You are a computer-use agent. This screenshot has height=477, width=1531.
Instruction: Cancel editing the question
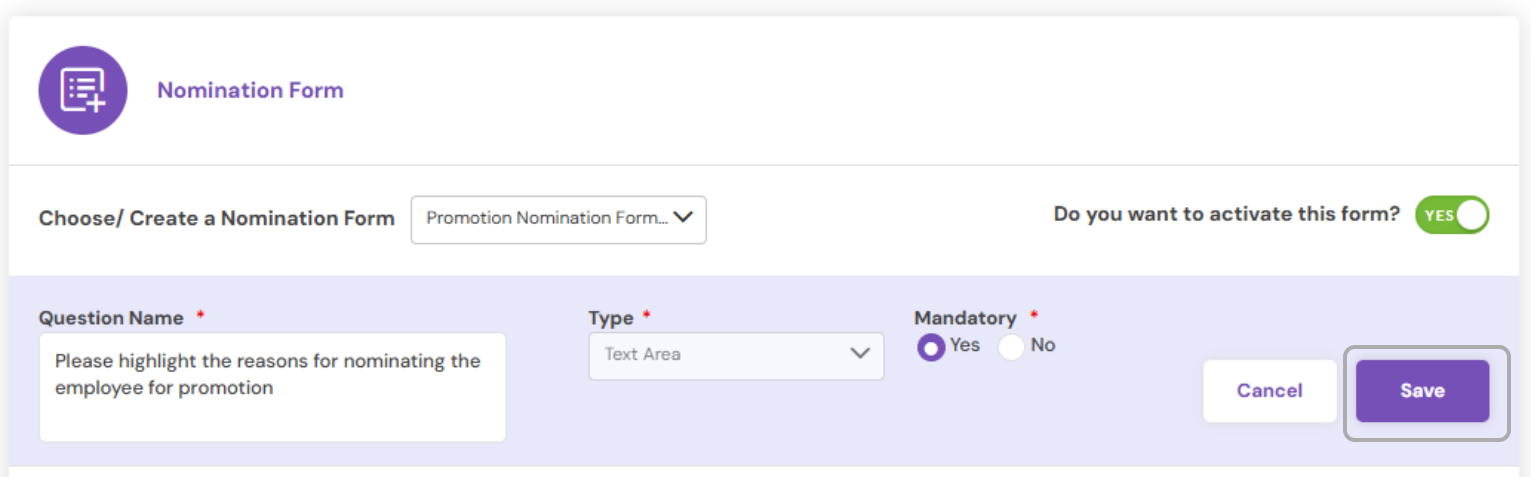coord(1269,391)
